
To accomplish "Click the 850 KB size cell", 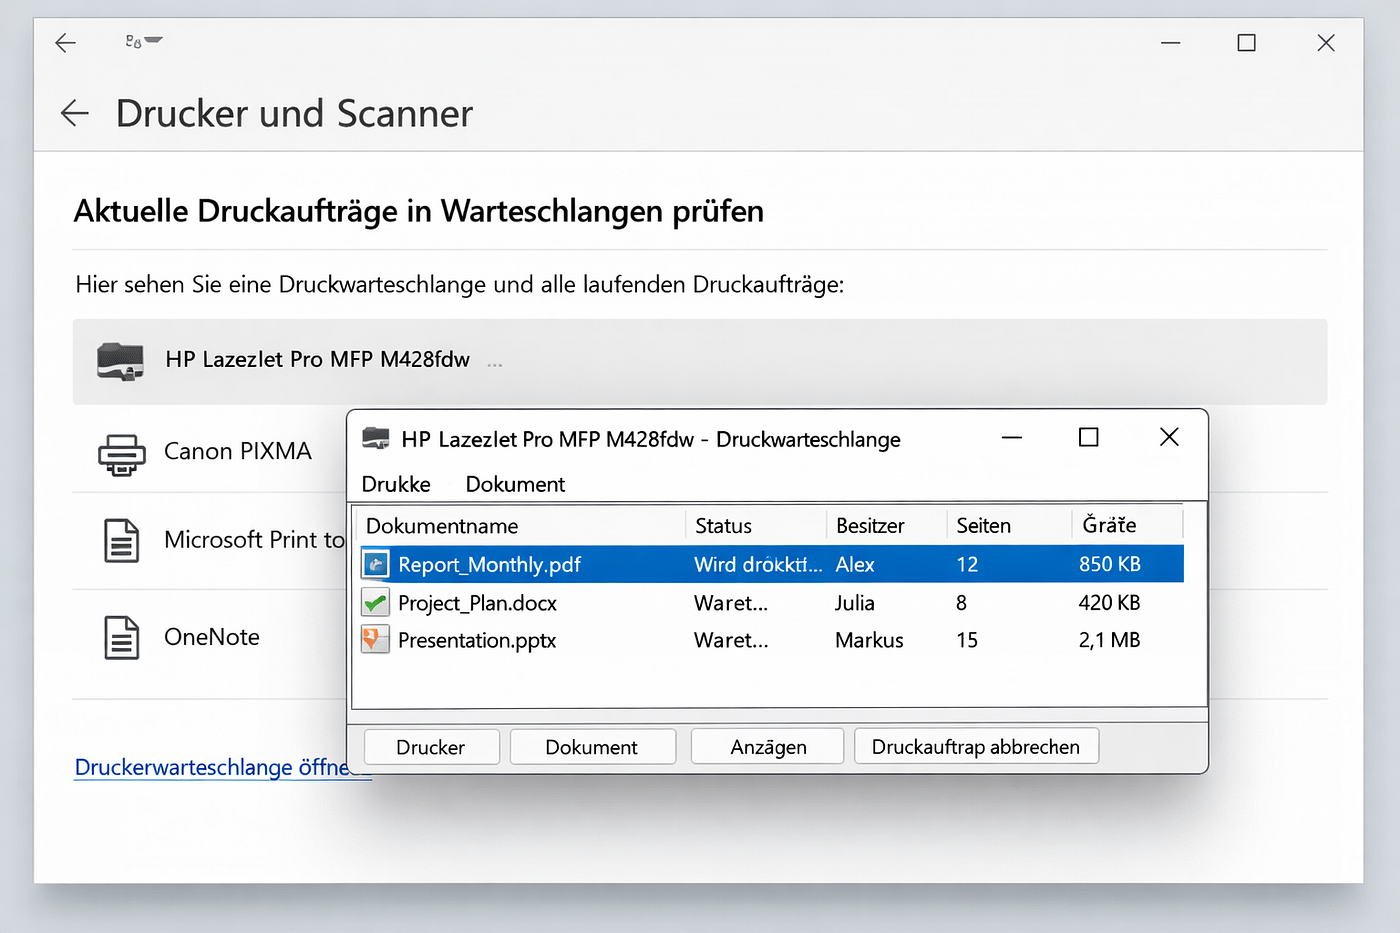I will click(x=1109, y=564).
